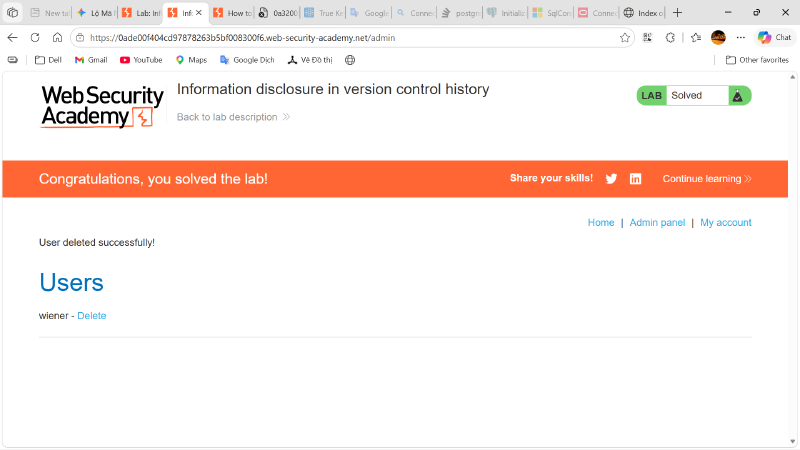Switch to the SqlCon tab

point(552,13)
